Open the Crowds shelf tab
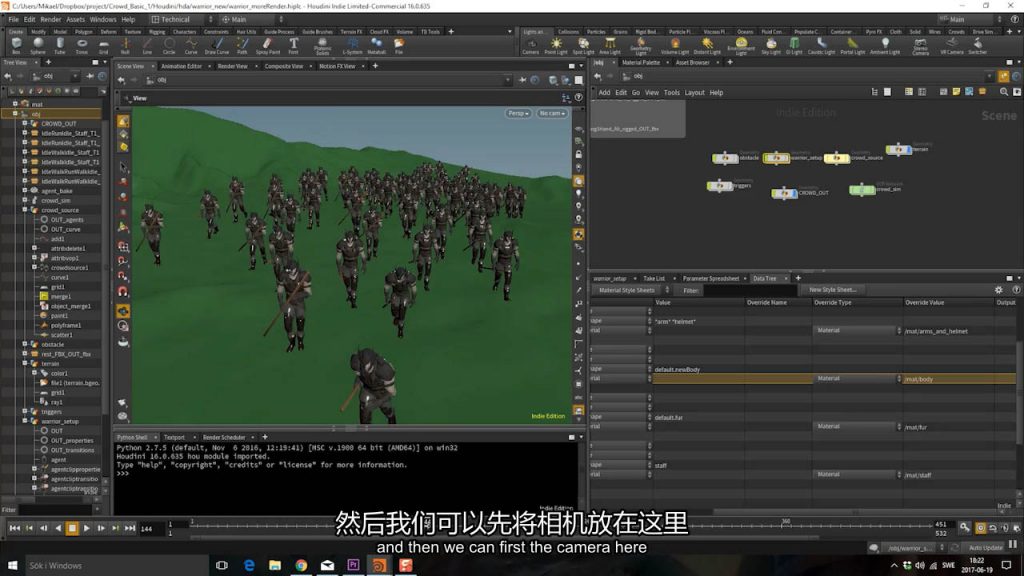The height and width of the screenshot is (576, 1024). coord(956,31)
